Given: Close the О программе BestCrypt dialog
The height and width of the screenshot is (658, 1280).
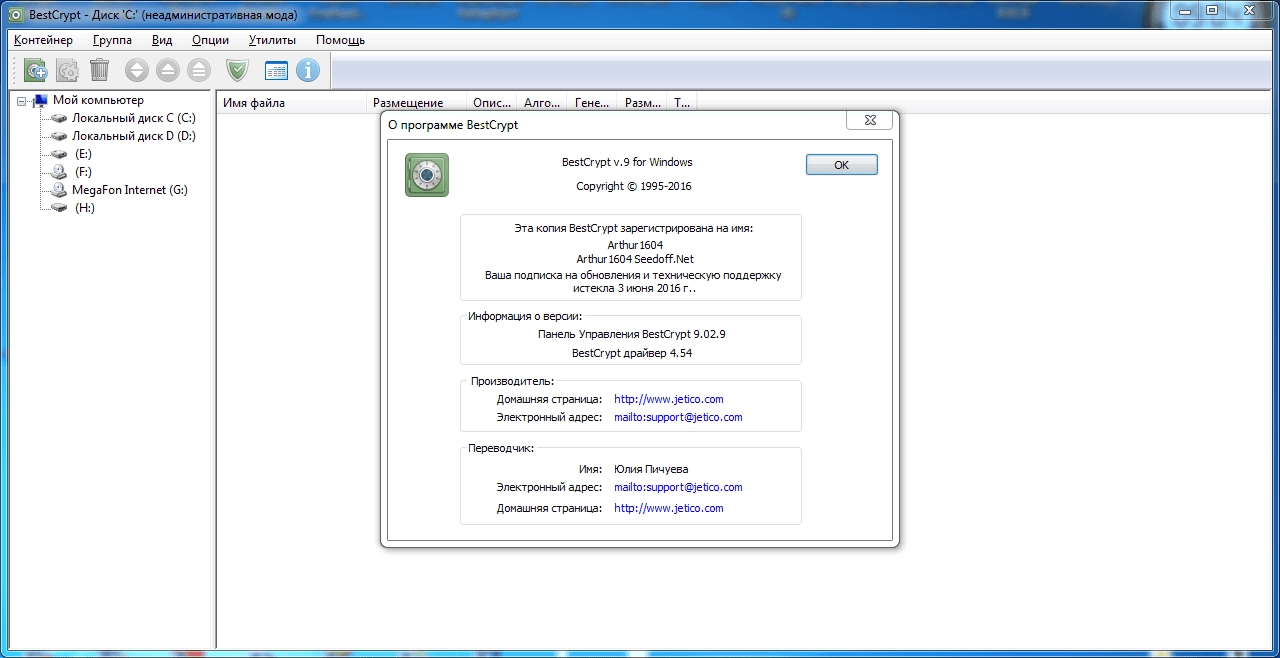Looking at the screenshot, I should pyautogui.click(x=868, y=120).
